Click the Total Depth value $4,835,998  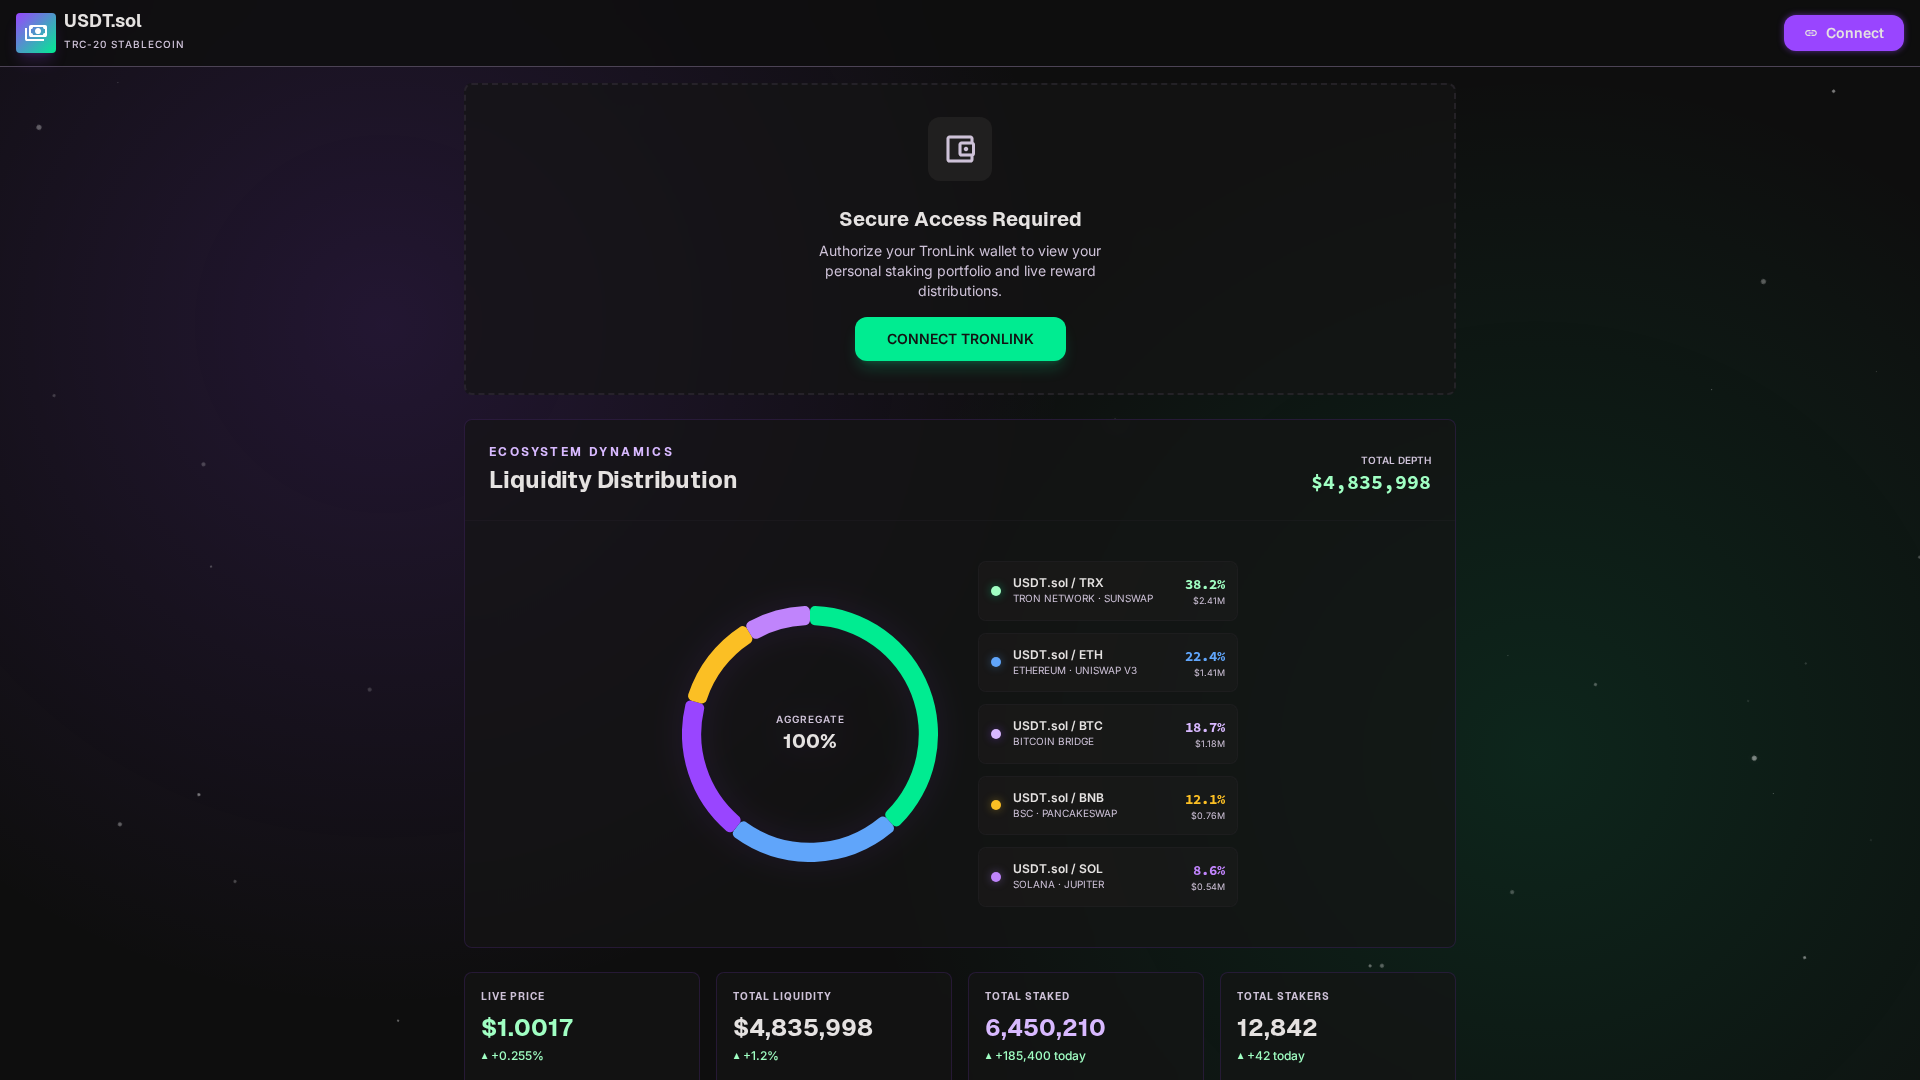1371,483
